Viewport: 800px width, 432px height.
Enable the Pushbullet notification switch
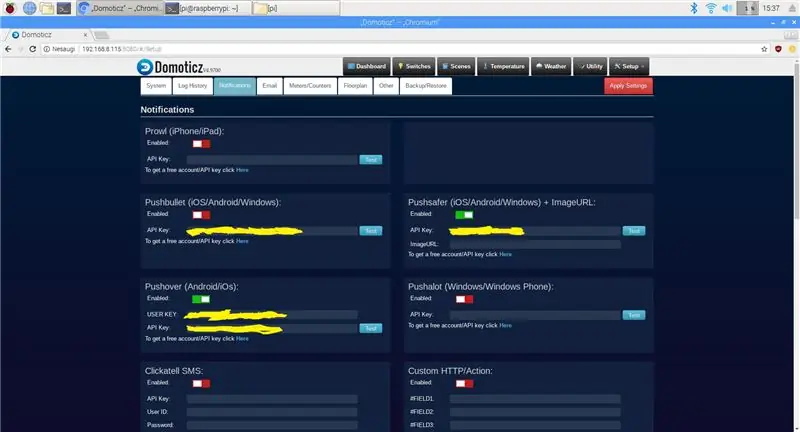click(201, 215)
